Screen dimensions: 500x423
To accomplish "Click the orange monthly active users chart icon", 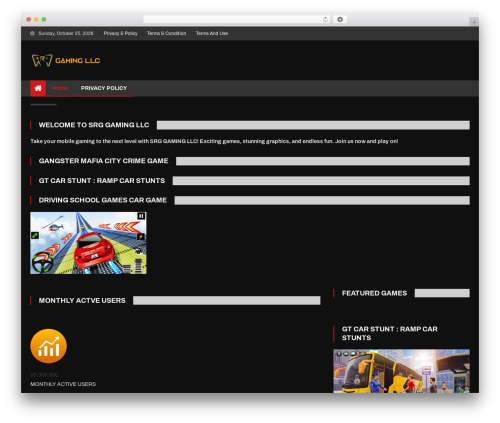I will click(x=49, y=346).
